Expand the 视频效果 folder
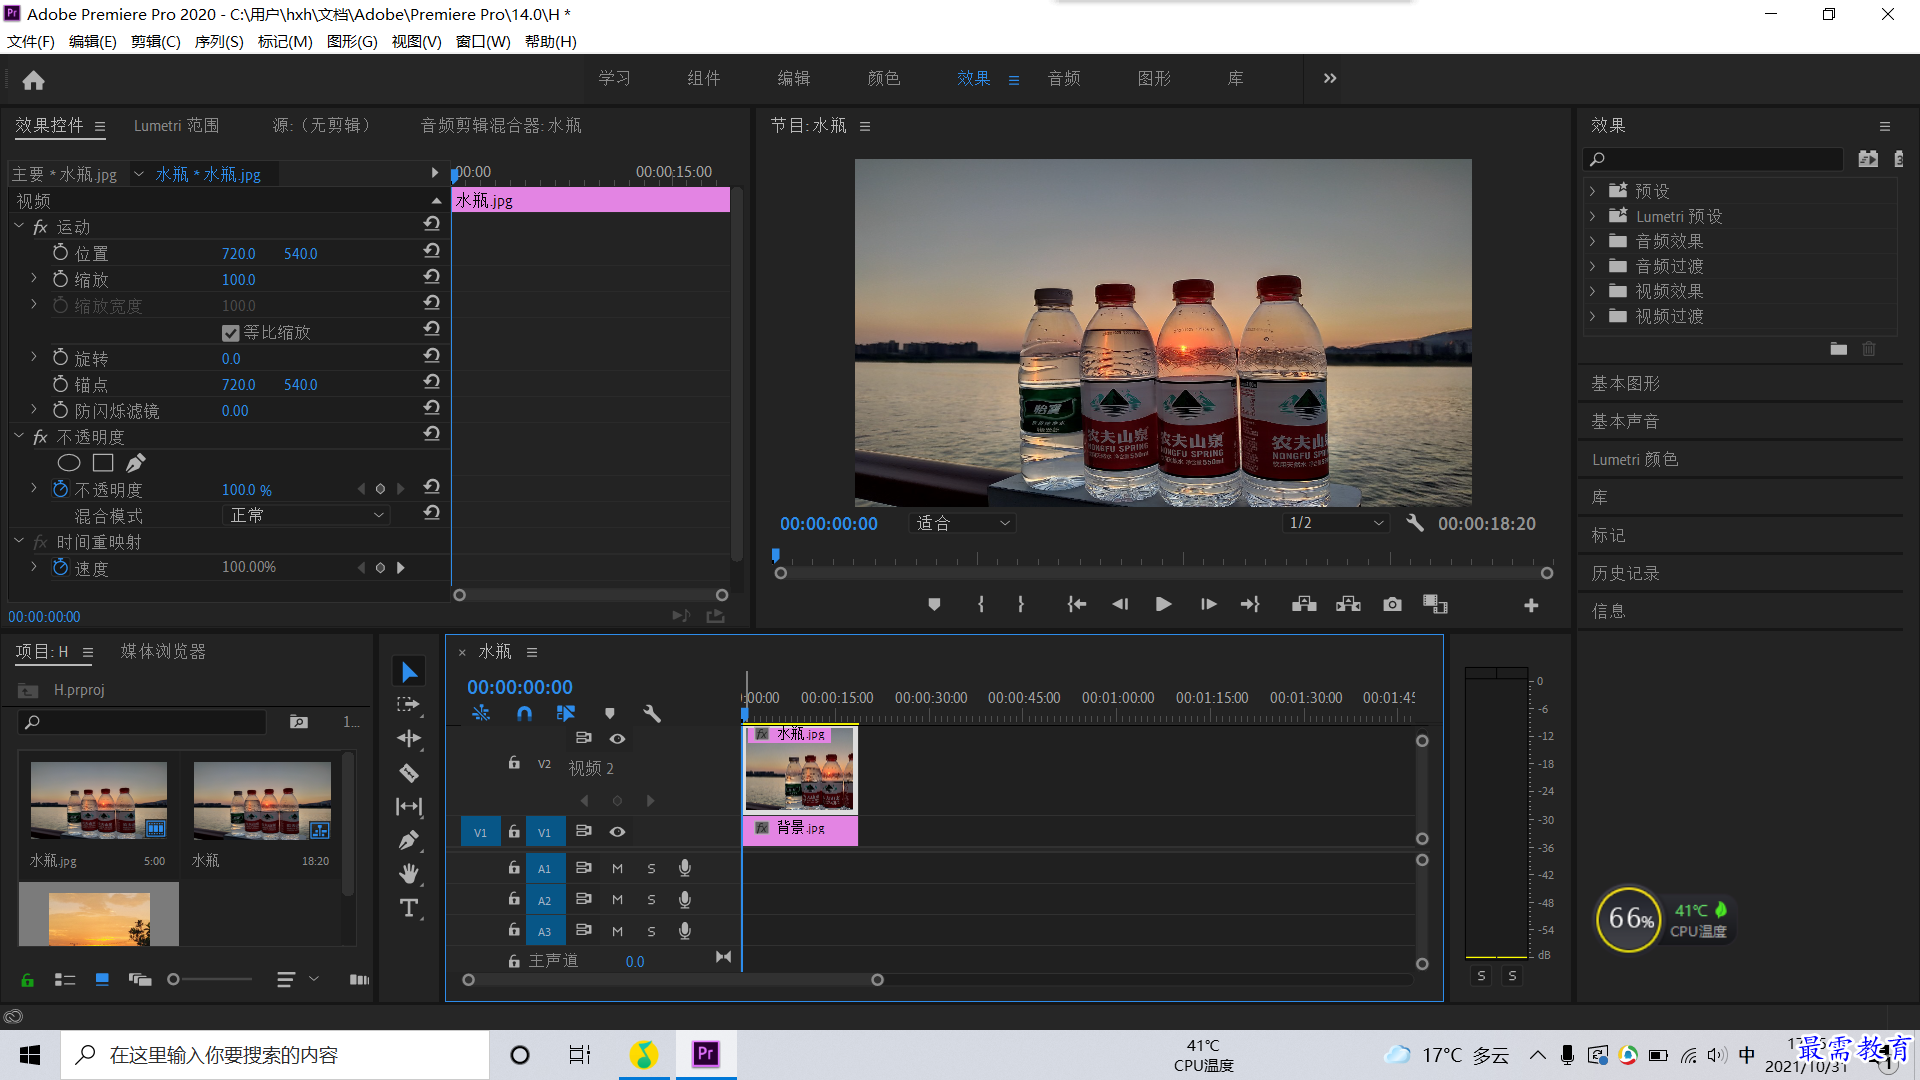This screenshot has width=1920, height=1080. click(1592, 291)
